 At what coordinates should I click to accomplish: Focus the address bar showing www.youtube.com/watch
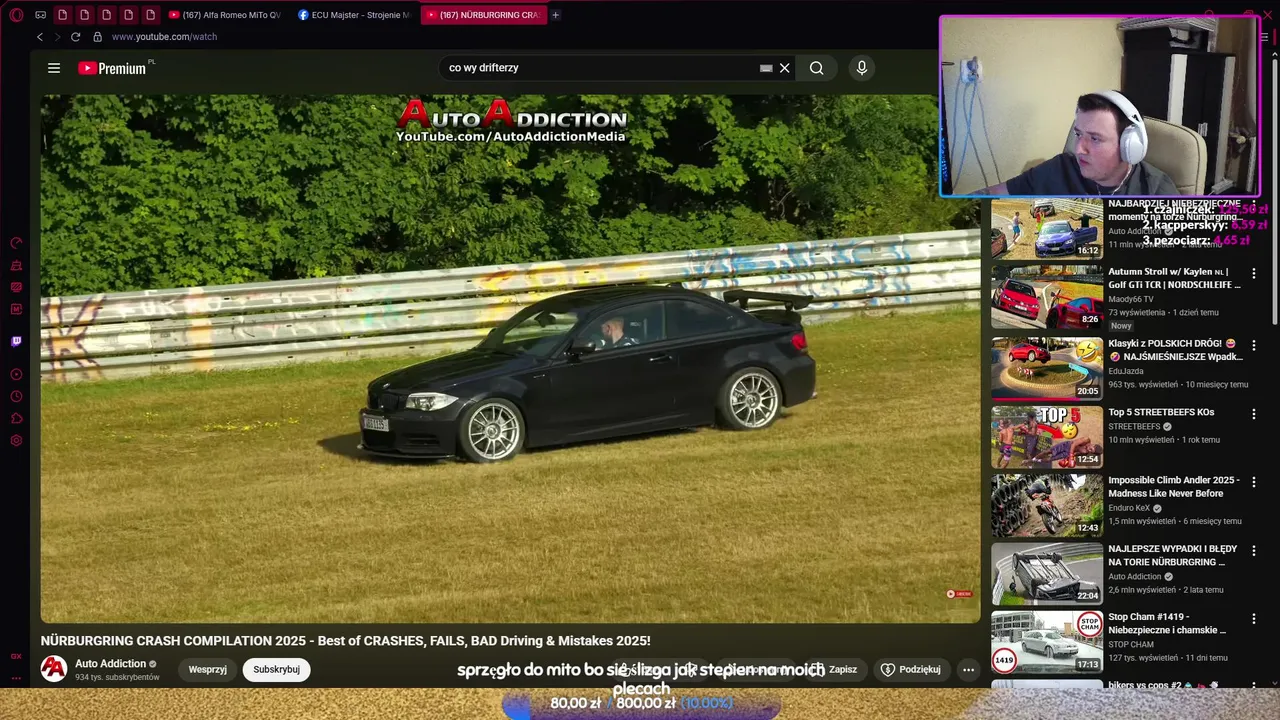coord(164,37)
